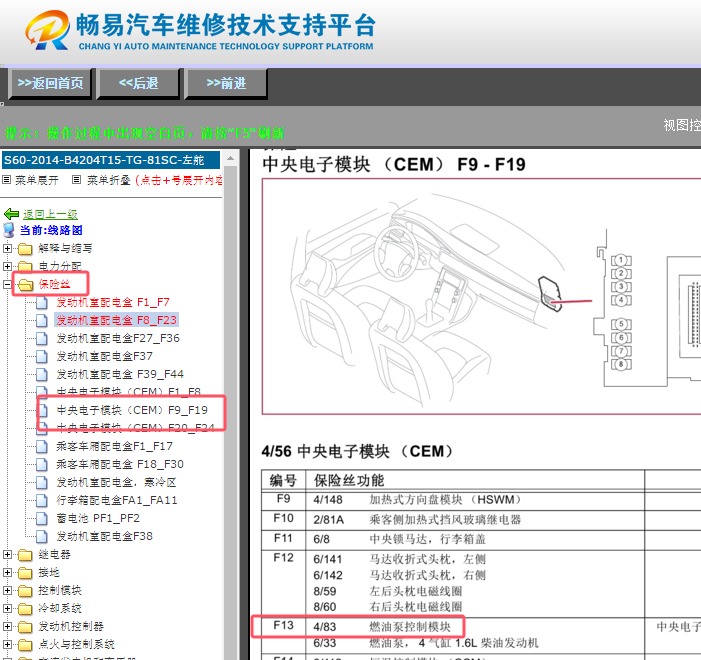Image resolution: width=701 pixels, height=660 pixels.
Task: Click the 发动机控制器 folder icon
Action: click(x=25, y=626)
